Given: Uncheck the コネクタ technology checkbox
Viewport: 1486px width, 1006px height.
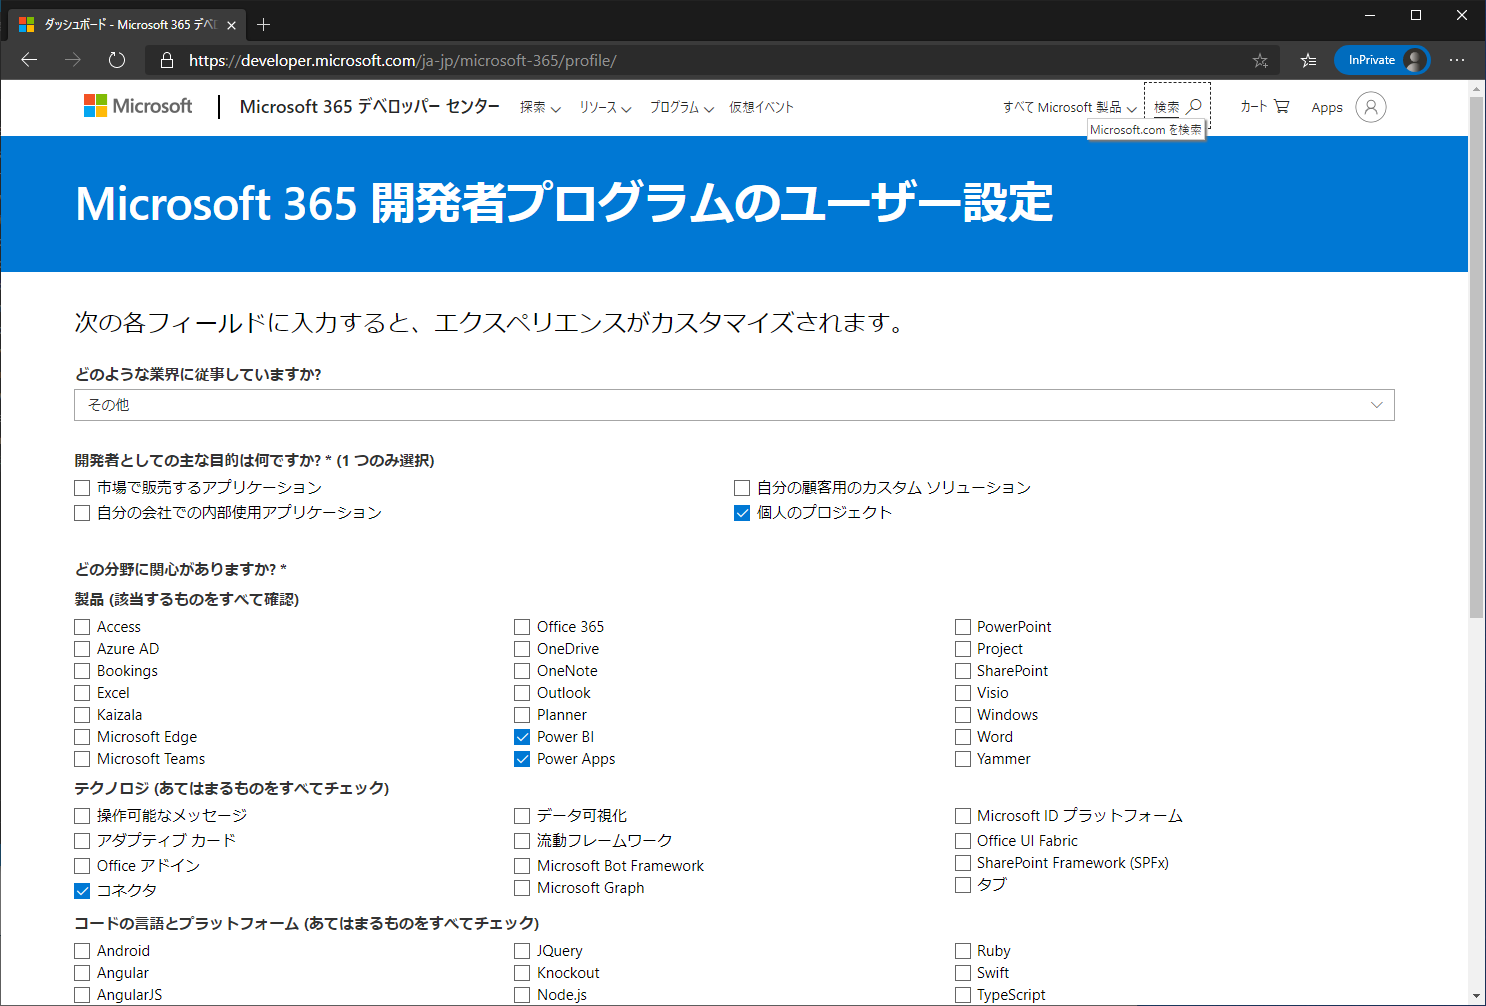Looking at the screenshot, I should [x=82, y=891].
